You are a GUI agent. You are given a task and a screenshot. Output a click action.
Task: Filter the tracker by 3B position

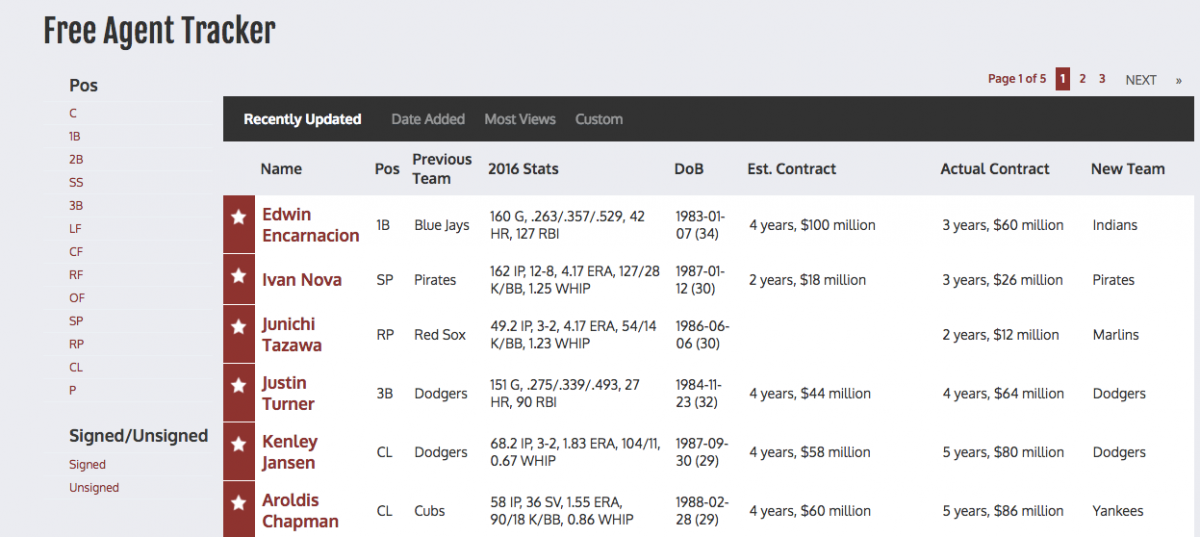coord(76,206)
